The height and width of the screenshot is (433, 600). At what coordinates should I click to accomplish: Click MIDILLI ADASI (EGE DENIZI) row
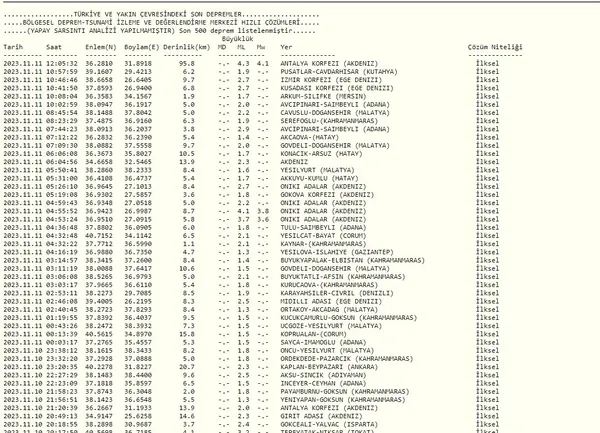(x=251, y=301)
